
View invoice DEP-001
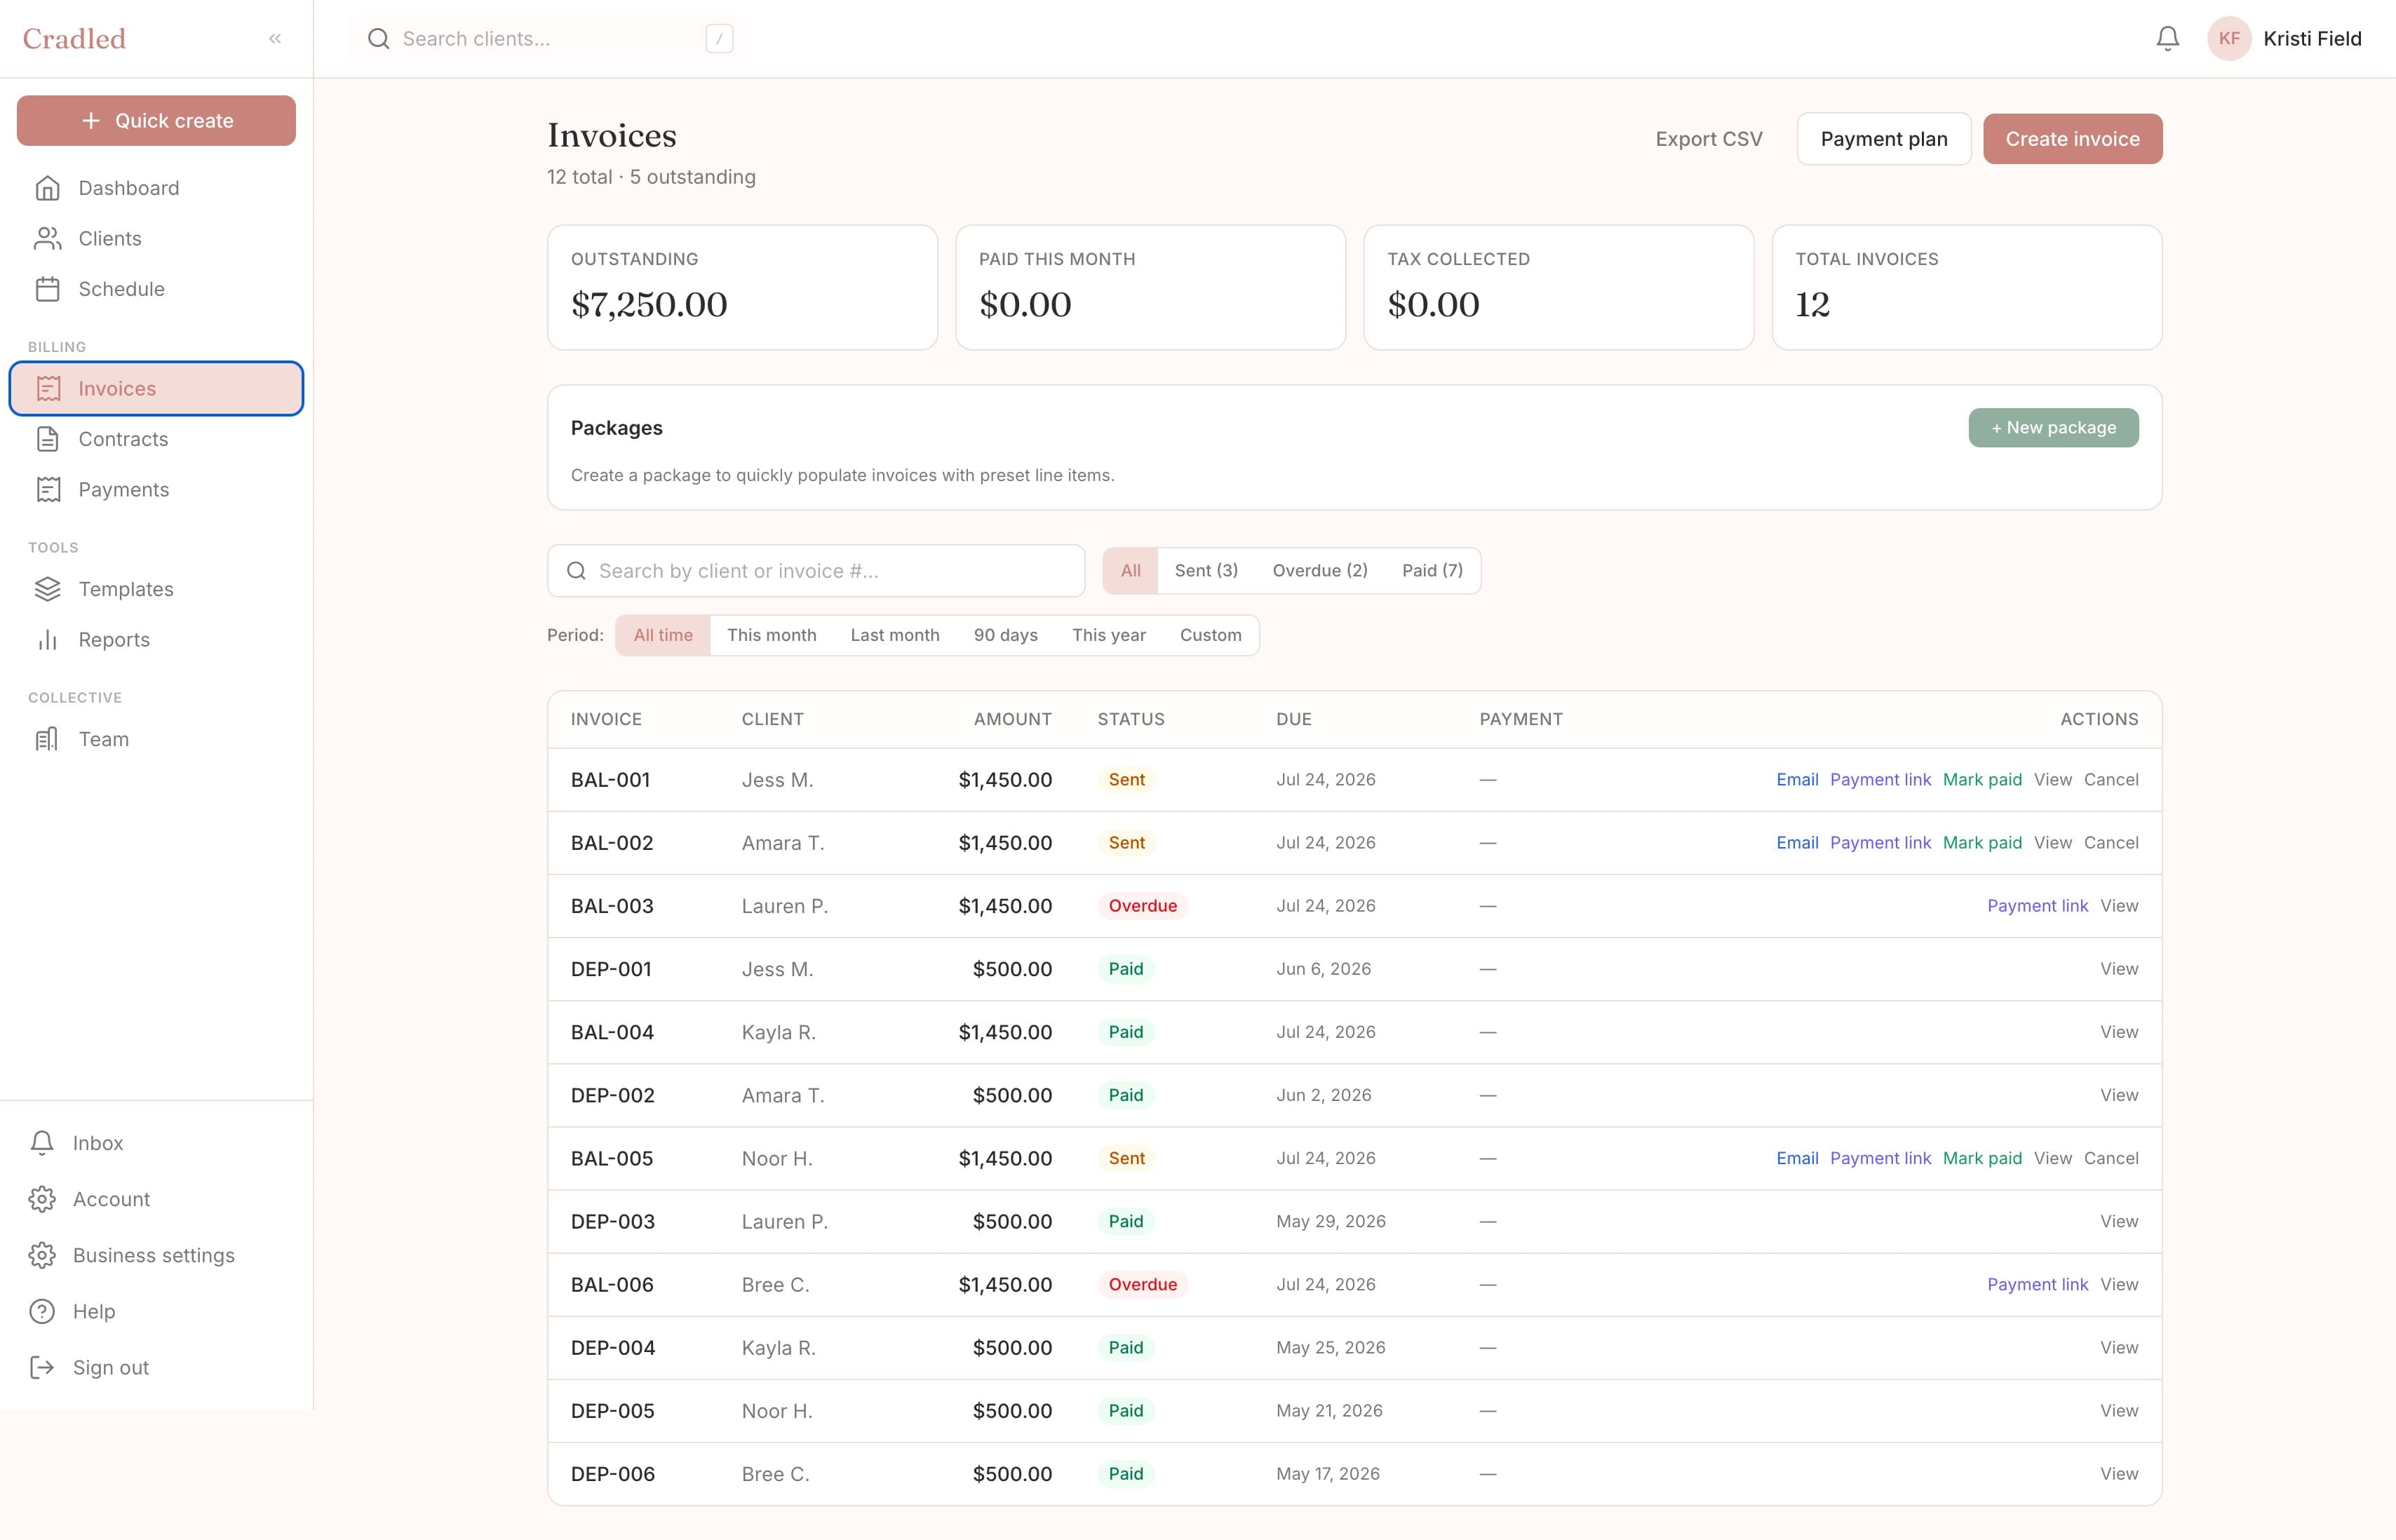2119,969
